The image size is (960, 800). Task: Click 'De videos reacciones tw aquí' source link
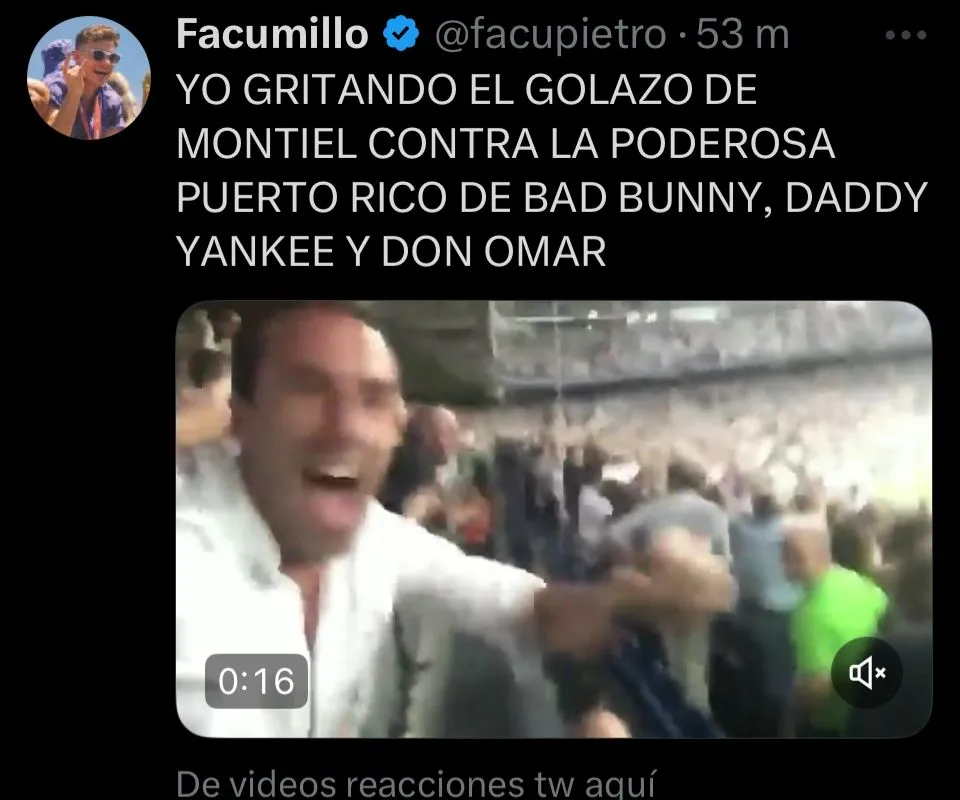point(416,783)
